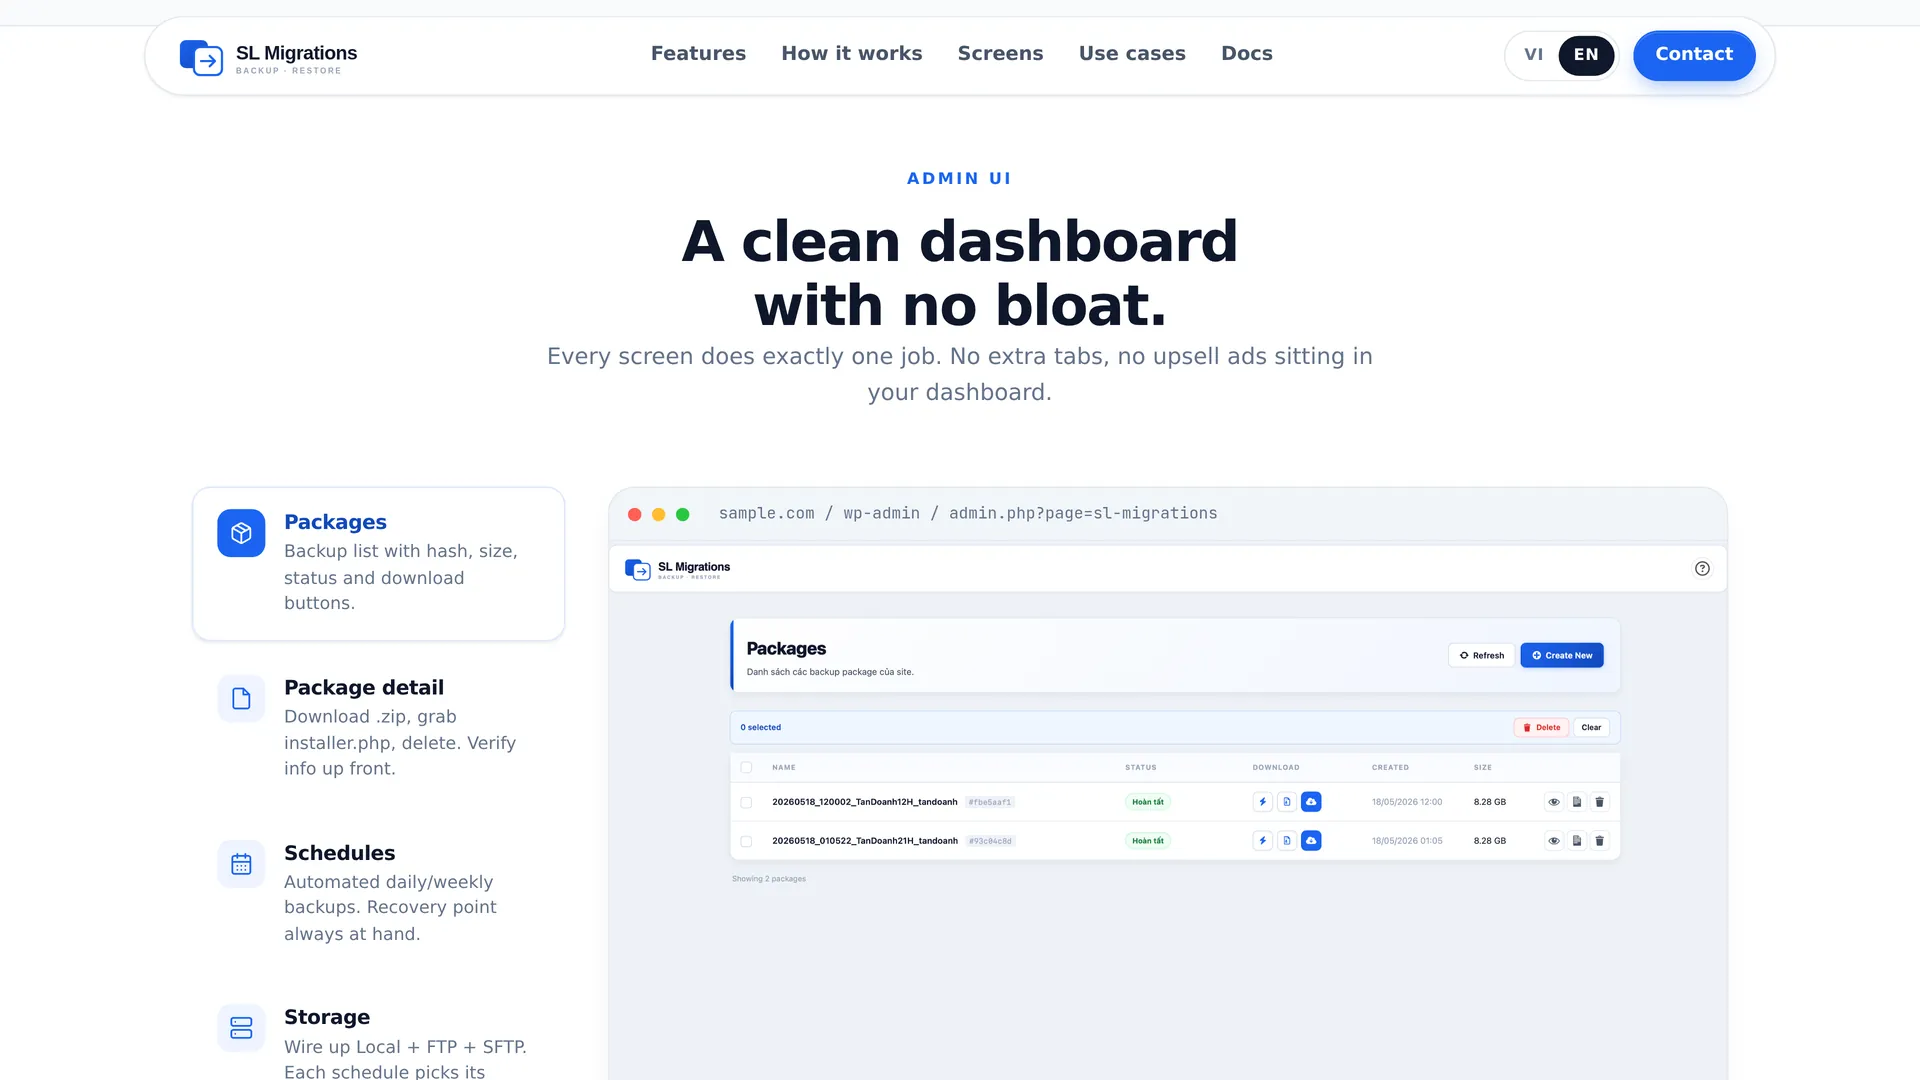Click Hoàn tất status badge of TanDoanh21H row
This screenshot has width=1920, height=1080.
(1148, 841)
